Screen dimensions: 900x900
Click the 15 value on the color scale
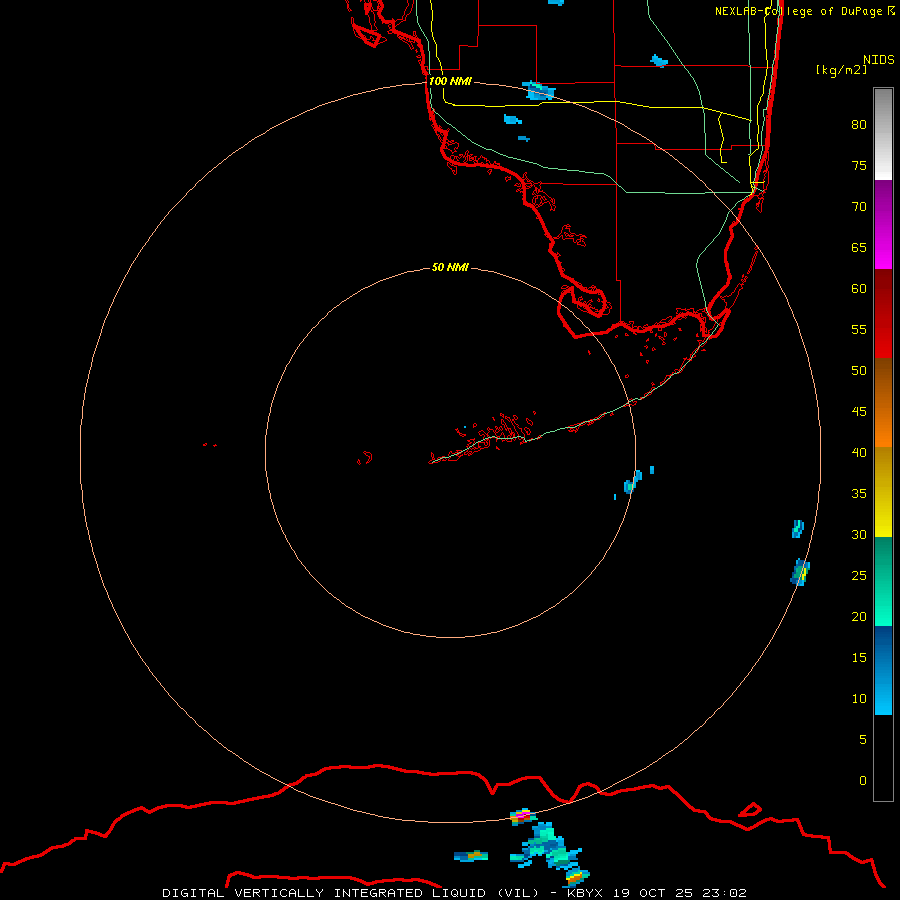coord(859,658)
